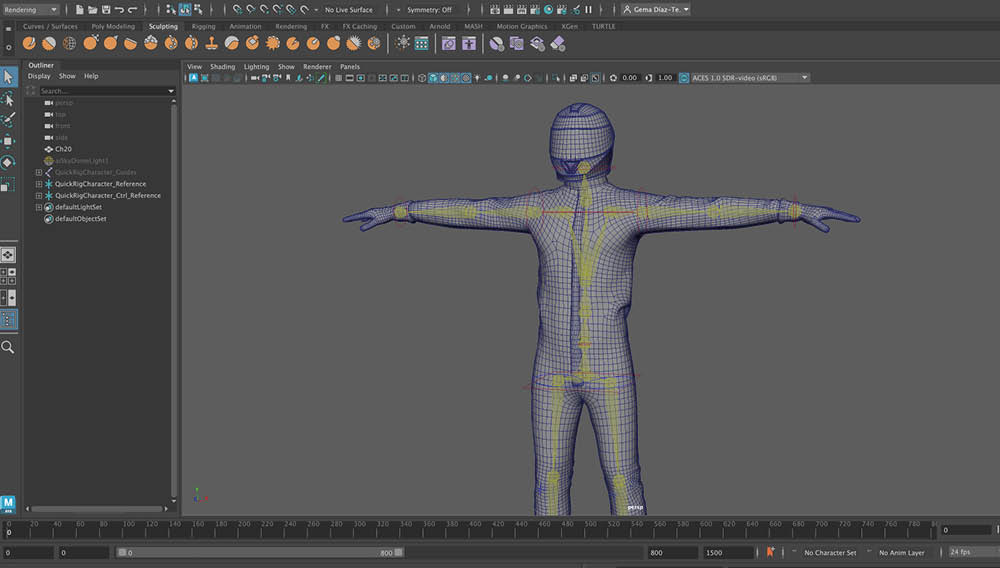Pick the first sculpt brush on shelf

29,43
